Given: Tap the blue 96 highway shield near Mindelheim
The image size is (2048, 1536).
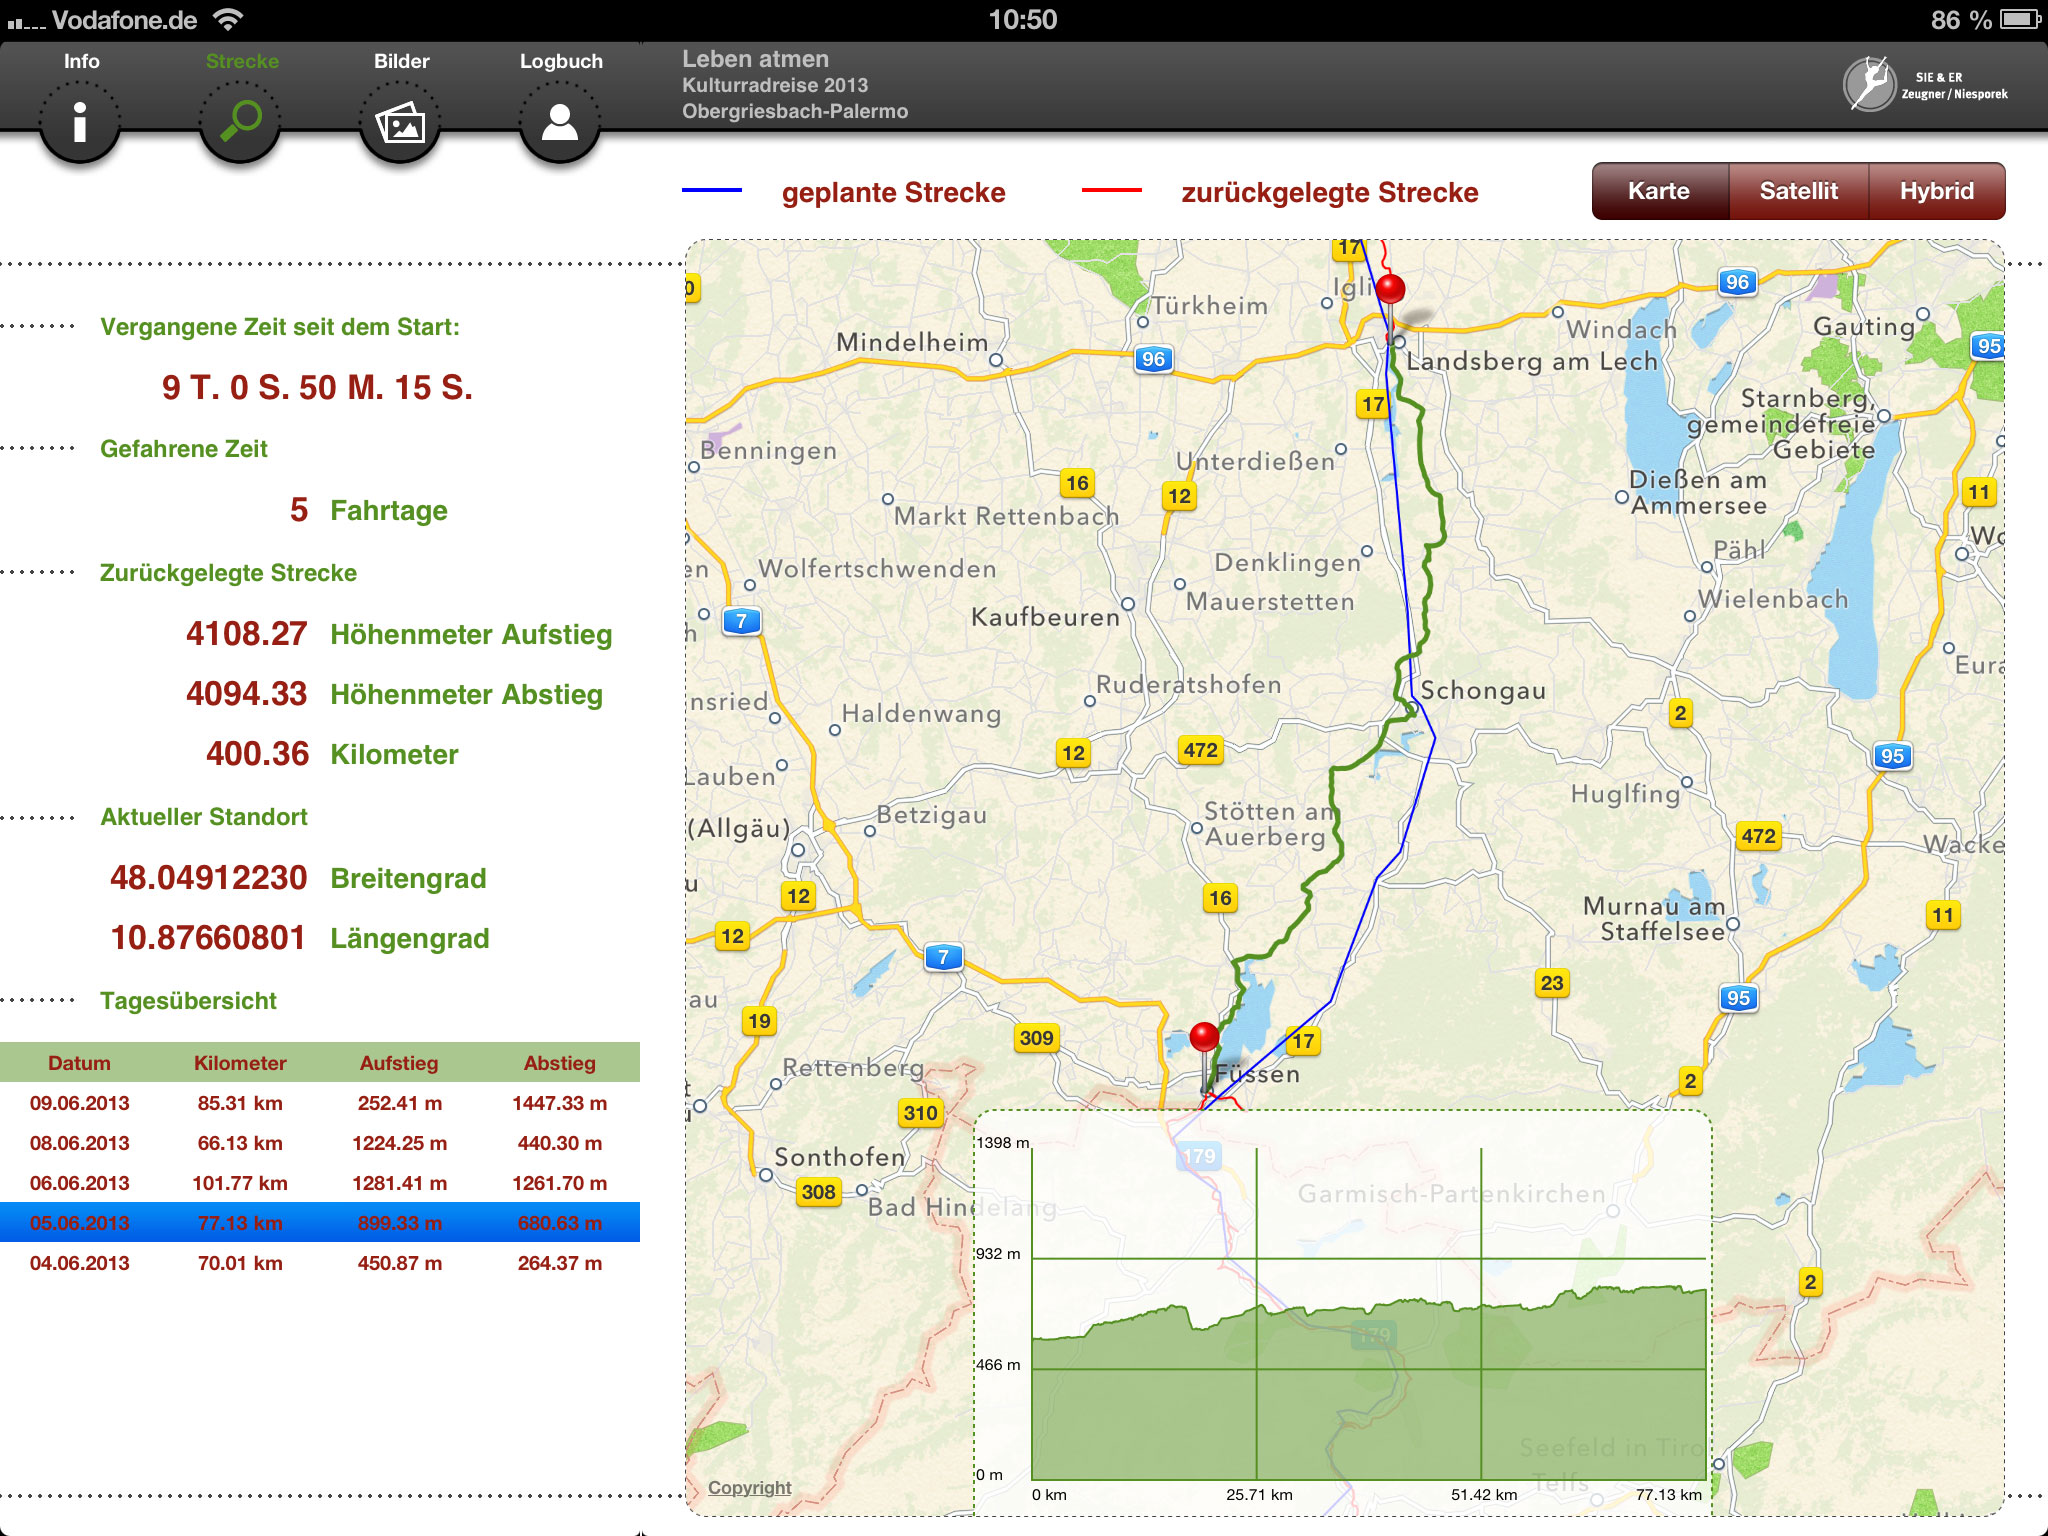Looking at the screenshot, I should tap(1153, 359).
